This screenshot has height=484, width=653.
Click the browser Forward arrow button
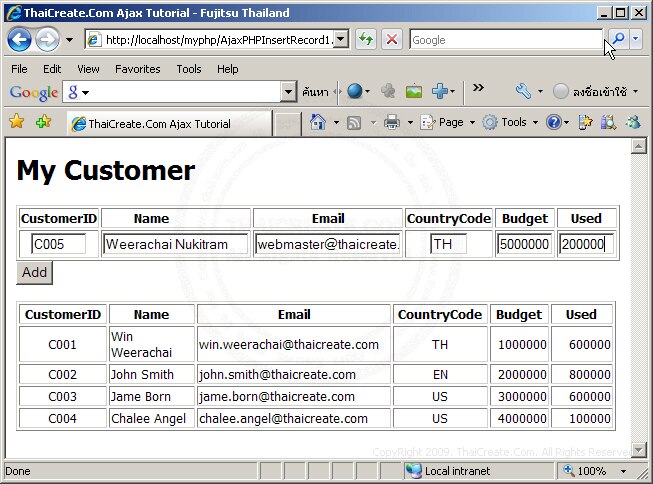(47, 40)
